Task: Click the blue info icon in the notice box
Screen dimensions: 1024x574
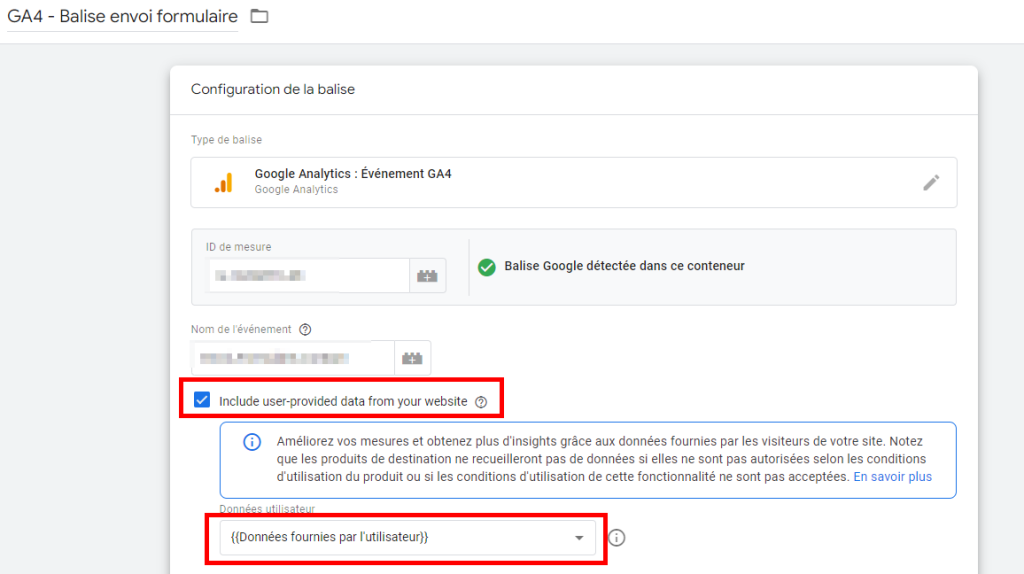Action: 253,443
